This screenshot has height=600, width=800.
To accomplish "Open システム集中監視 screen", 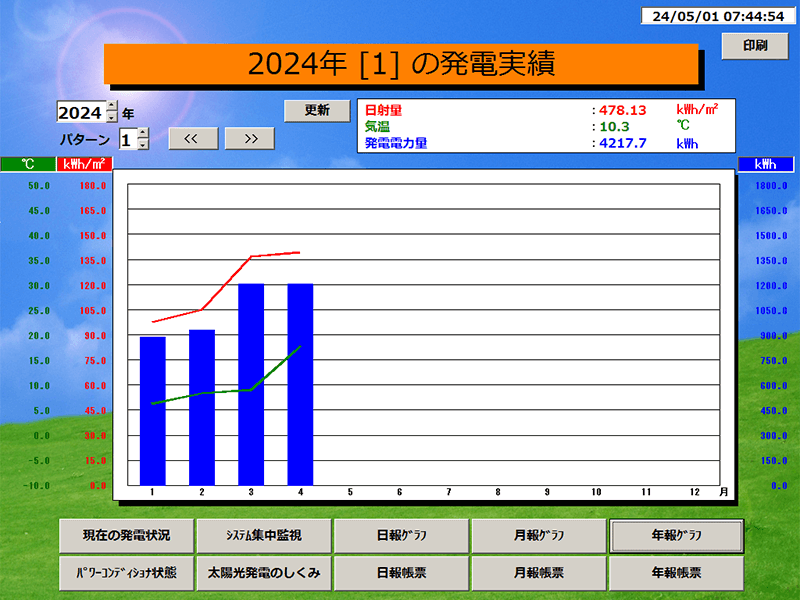I will coord(264,536).
